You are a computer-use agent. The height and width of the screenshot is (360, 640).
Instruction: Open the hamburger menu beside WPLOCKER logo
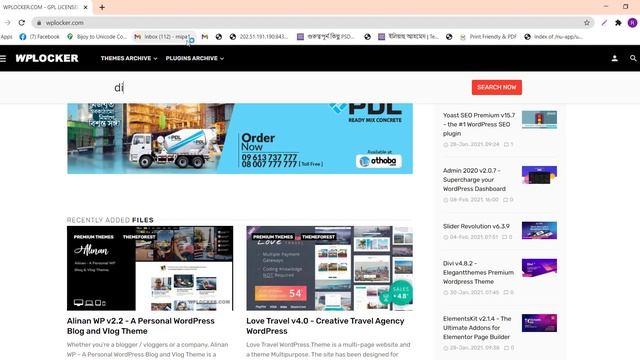[x=3, y=58]
